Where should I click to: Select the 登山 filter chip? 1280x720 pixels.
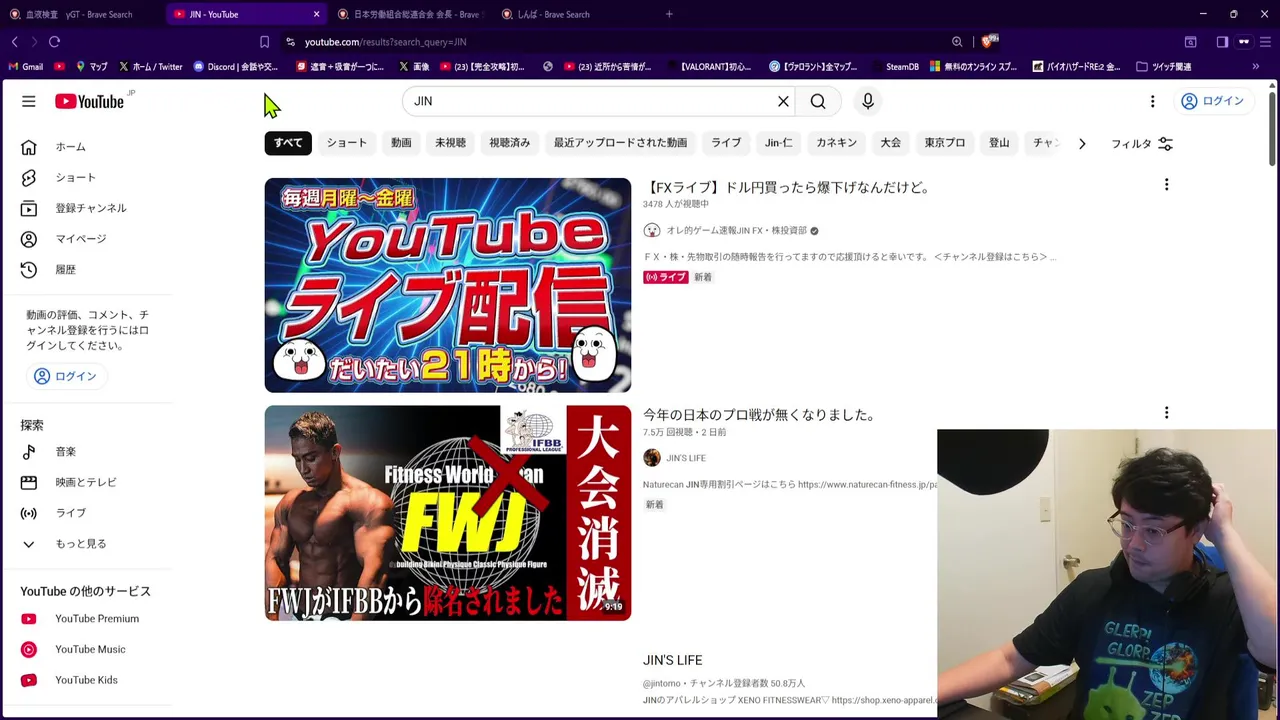(999, 143)
